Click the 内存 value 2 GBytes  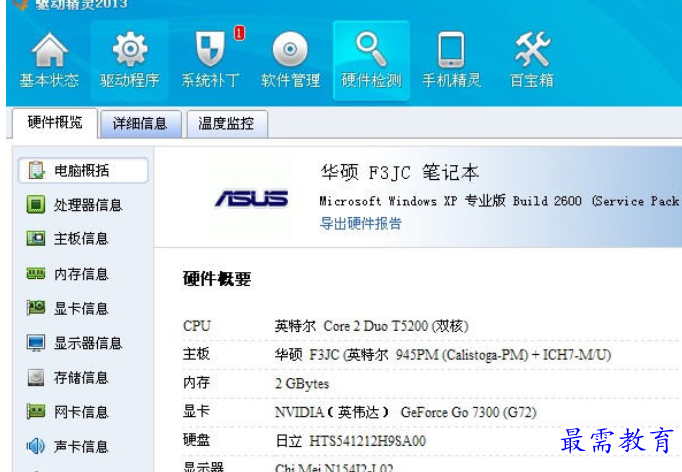point(302,384)
